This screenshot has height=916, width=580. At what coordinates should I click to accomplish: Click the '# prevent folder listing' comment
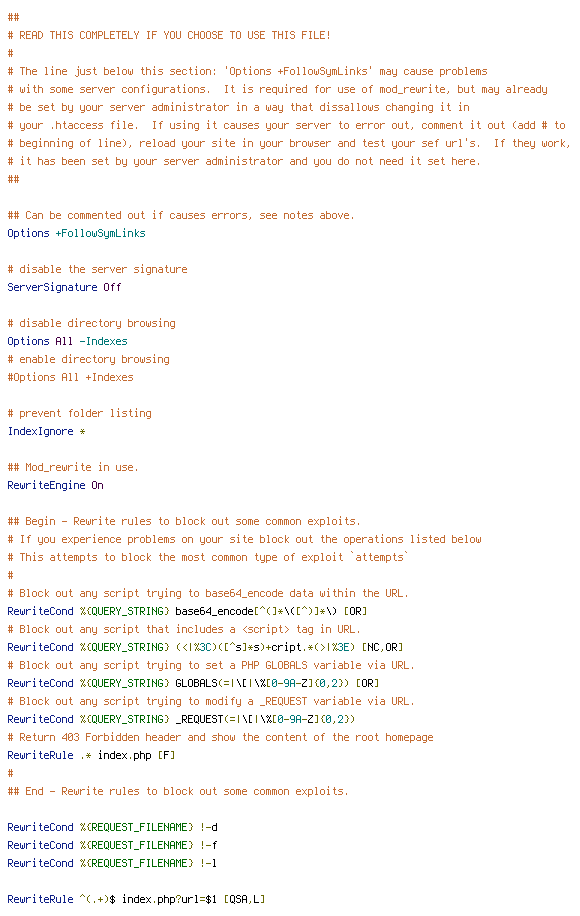click(x=79, y=413)
